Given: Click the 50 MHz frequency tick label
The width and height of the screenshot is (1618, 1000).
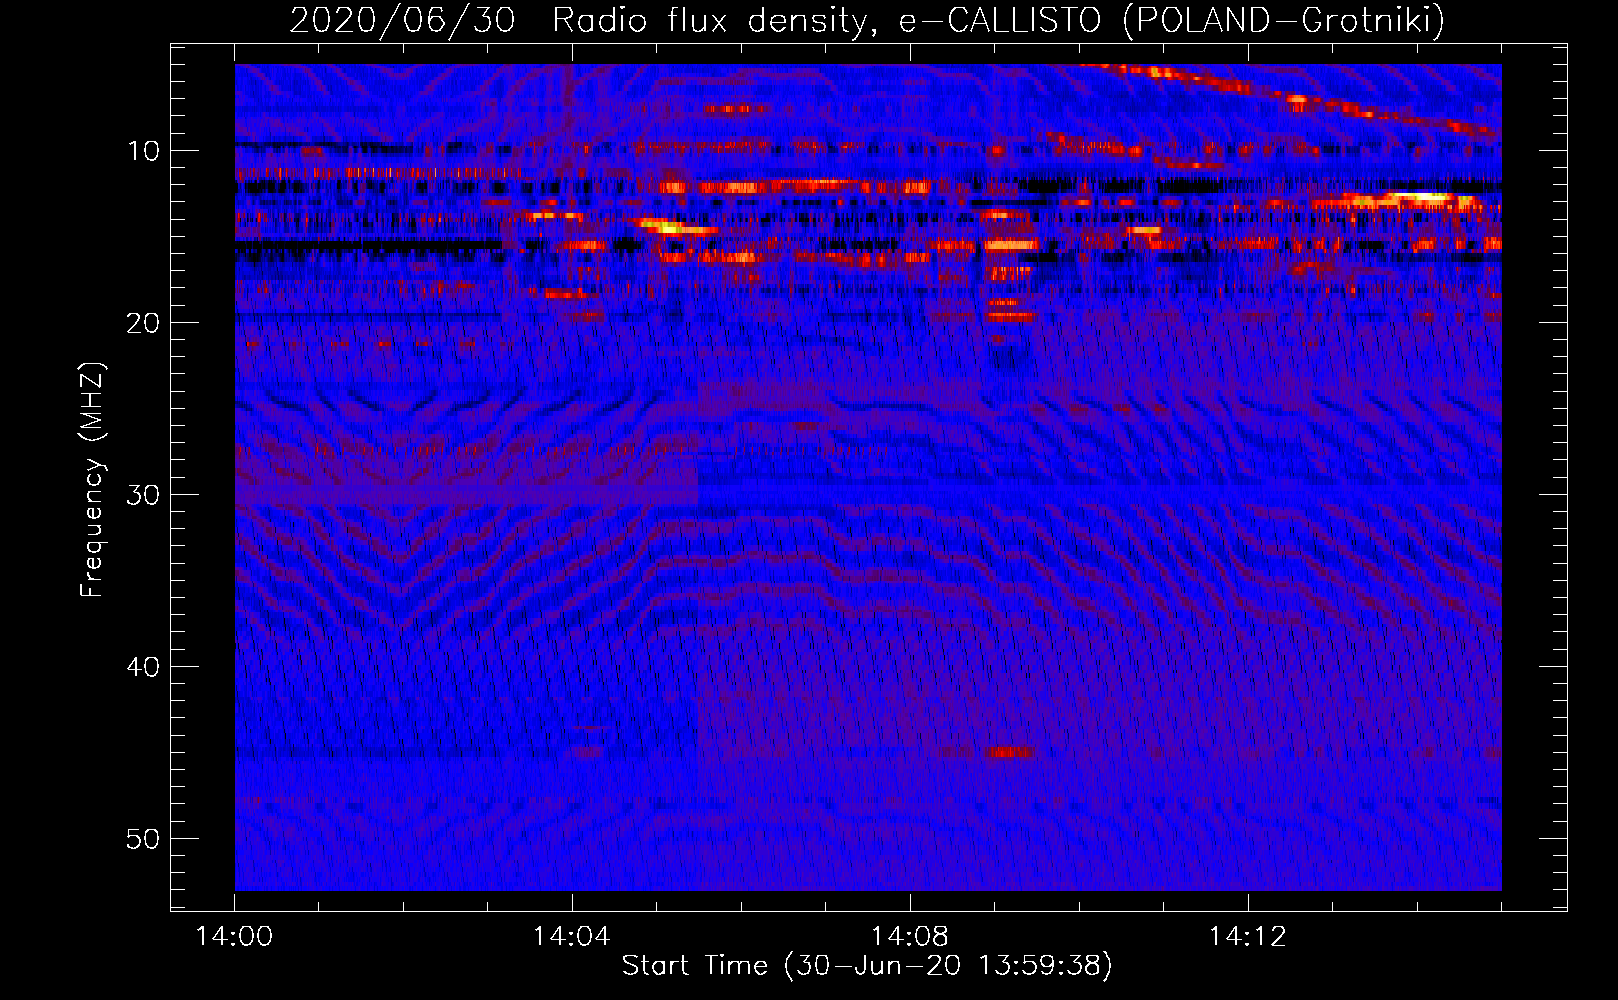Looking at the screenshot, I should coord(144,839).
